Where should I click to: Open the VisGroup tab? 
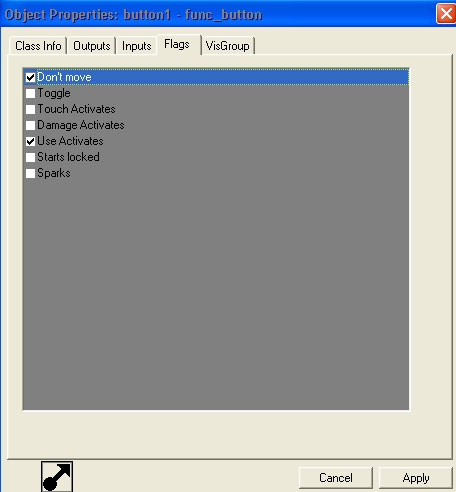[228, 46]
